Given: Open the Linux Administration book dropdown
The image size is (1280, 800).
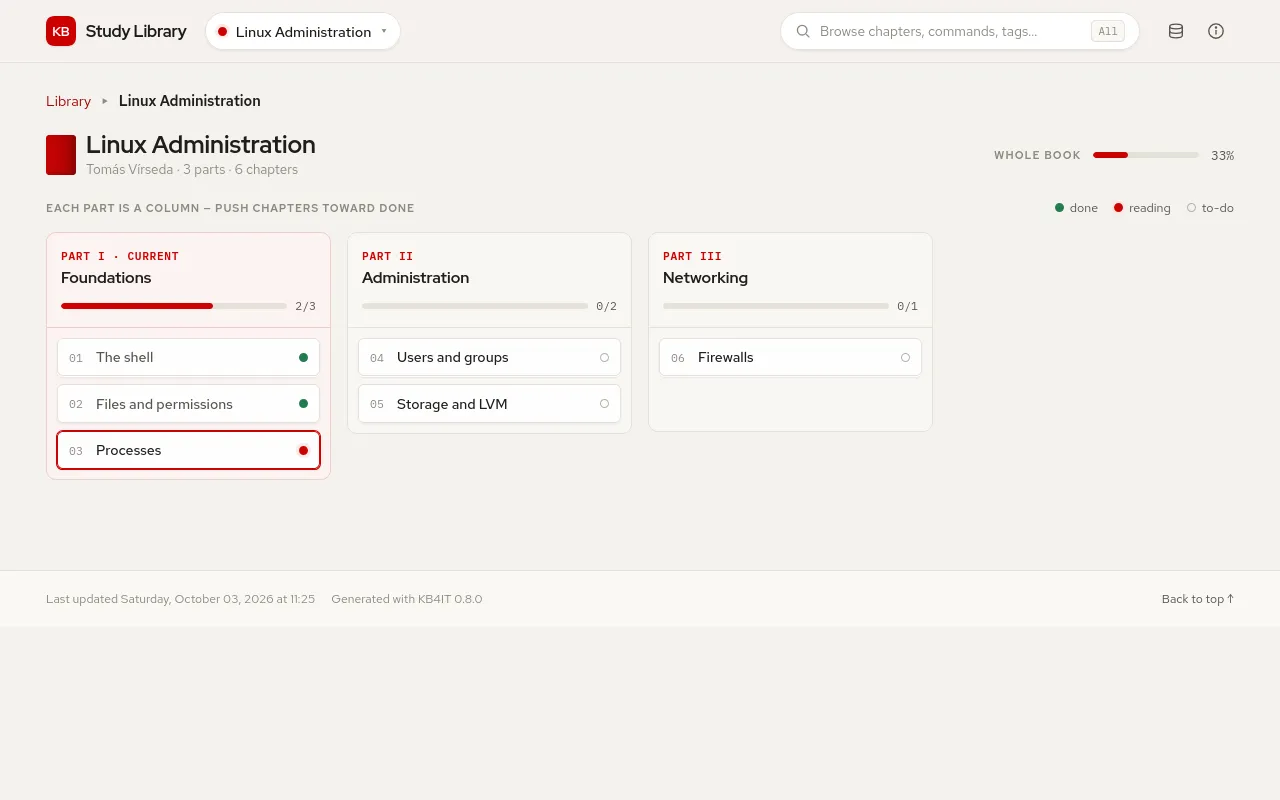Looking at the screenshot, I should pos(303,31).
